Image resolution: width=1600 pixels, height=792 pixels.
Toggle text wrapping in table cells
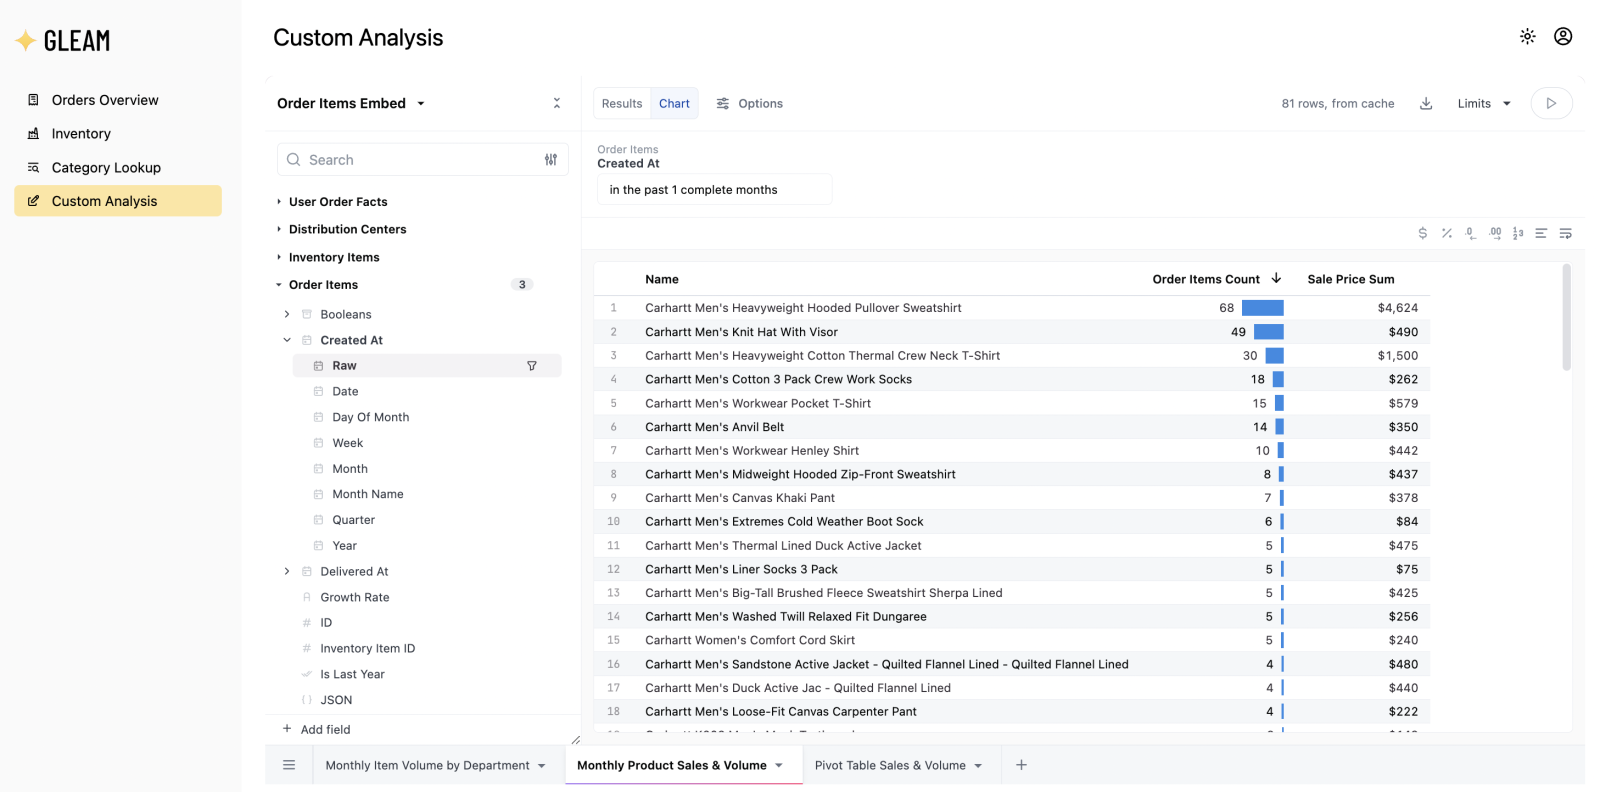(x=1566, y=233)
